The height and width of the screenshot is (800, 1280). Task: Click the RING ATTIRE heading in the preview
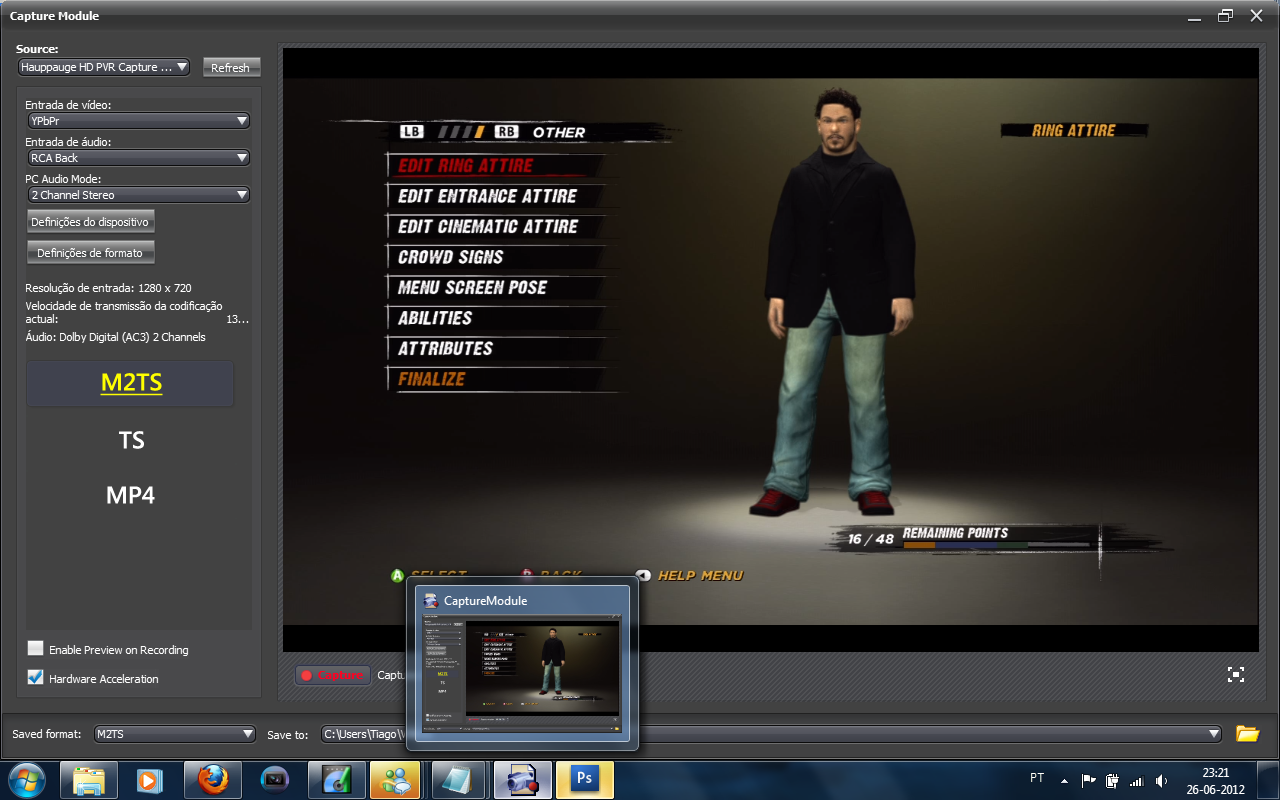[1074, 130]
